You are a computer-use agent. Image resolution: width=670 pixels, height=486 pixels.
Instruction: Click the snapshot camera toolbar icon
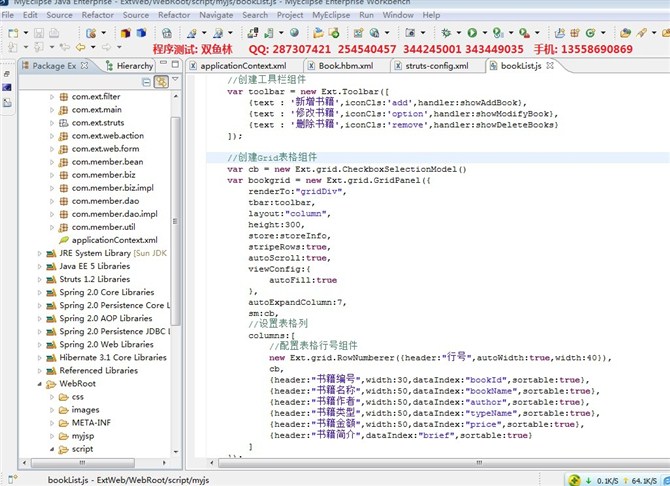click(410, 33)
